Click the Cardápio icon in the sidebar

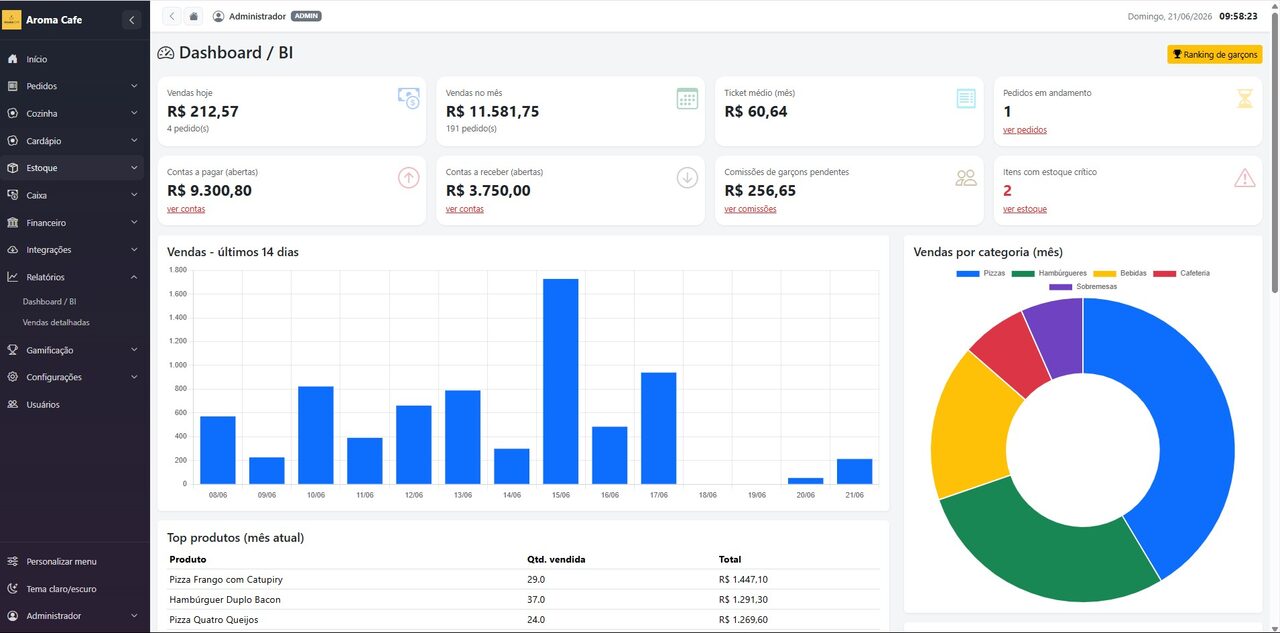pos(12,141)
